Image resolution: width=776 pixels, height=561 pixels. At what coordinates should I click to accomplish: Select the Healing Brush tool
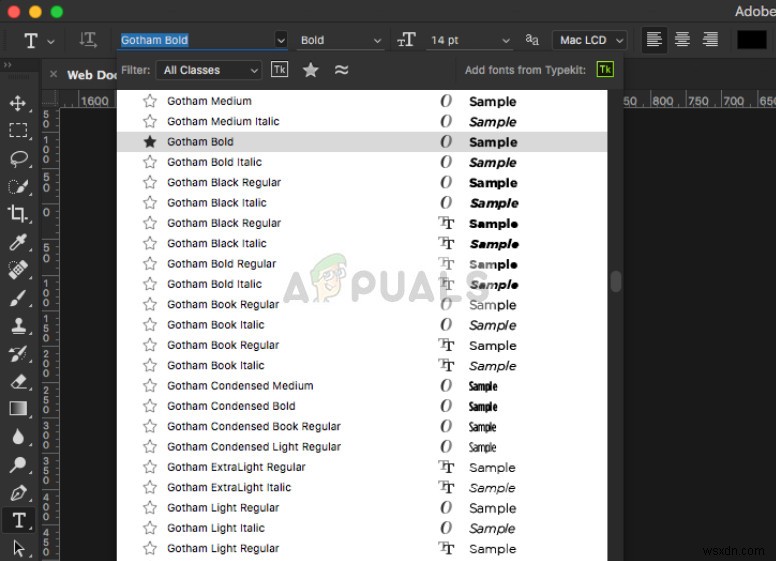click(x=18, y=270)
